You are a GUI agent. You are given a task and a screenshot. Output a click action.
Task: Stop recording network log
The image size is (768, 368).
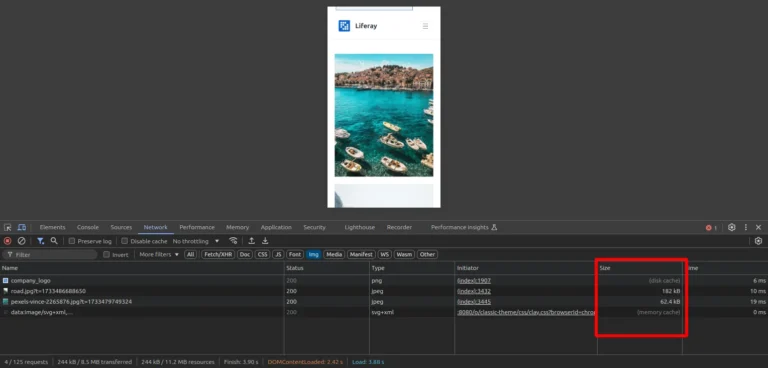7,241
